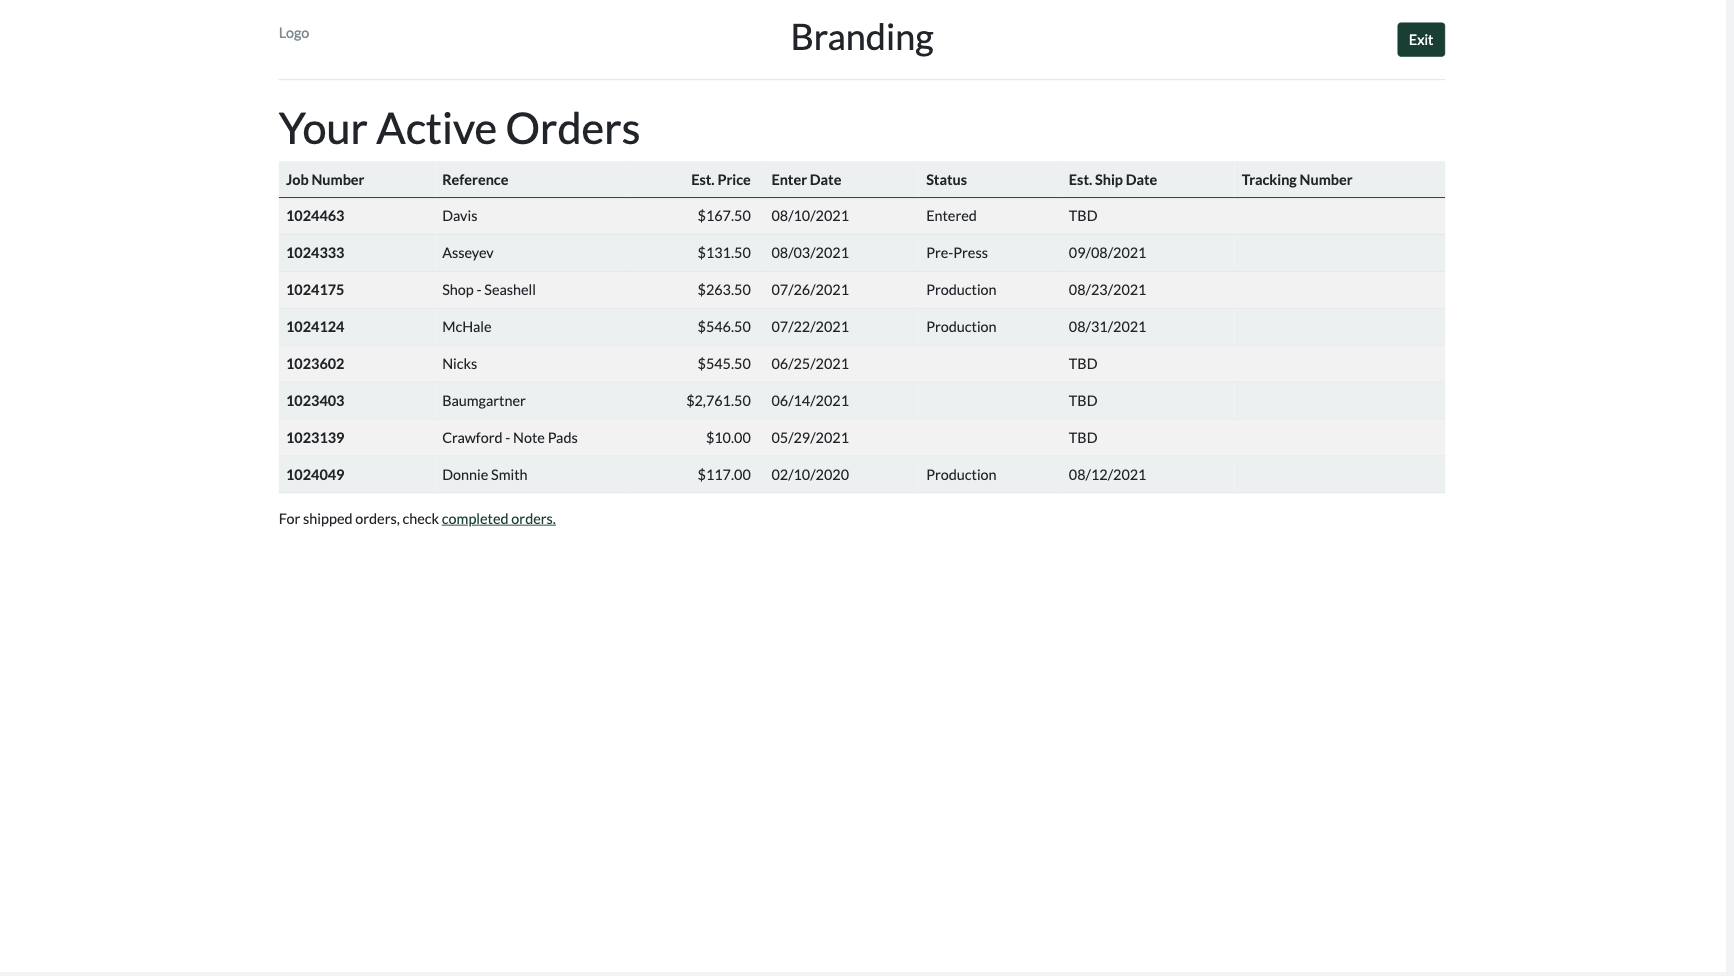Click the Enter Date column header
The image size is (1734, 976).
click(806, 180)
